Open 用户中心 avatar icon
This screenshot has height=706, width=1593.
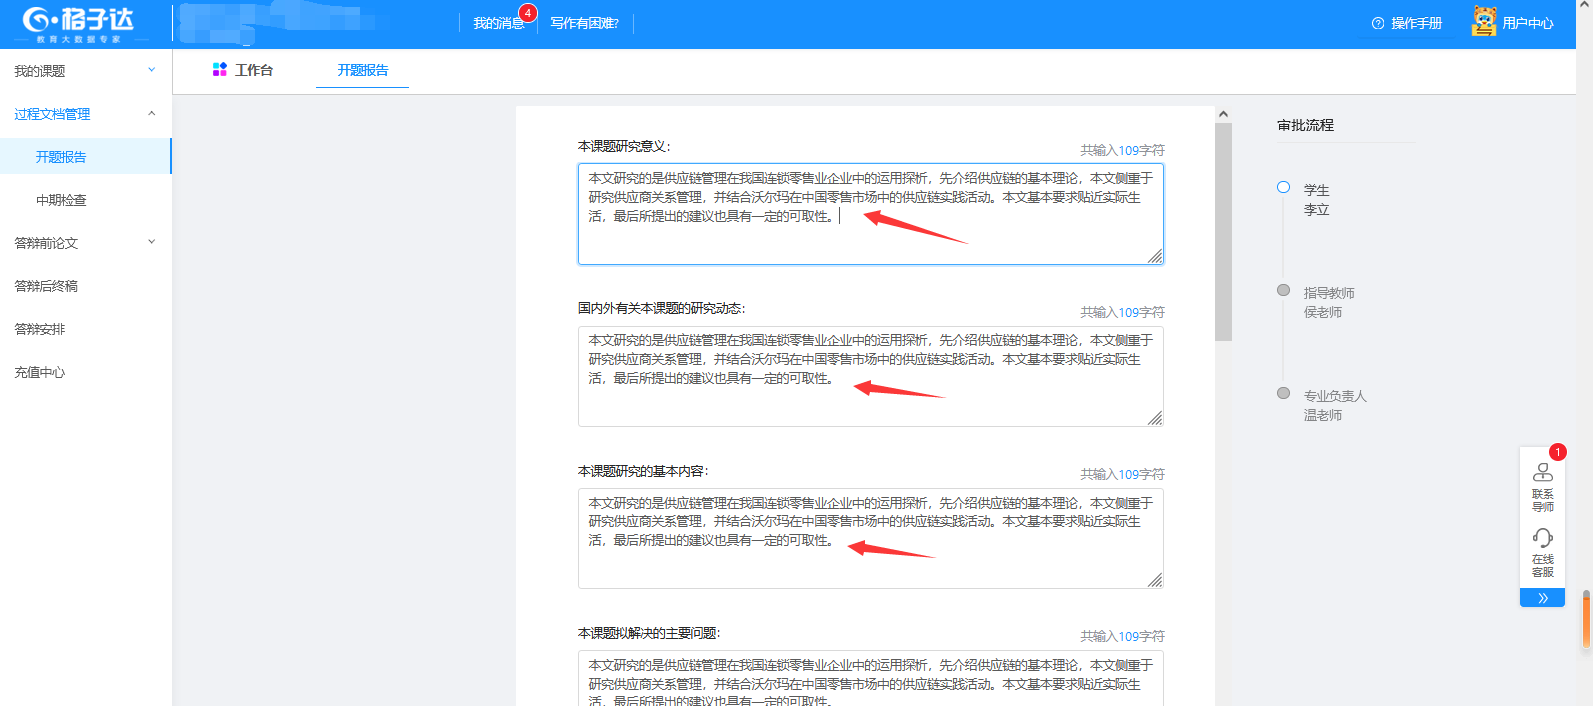(x=1484, y=21)
